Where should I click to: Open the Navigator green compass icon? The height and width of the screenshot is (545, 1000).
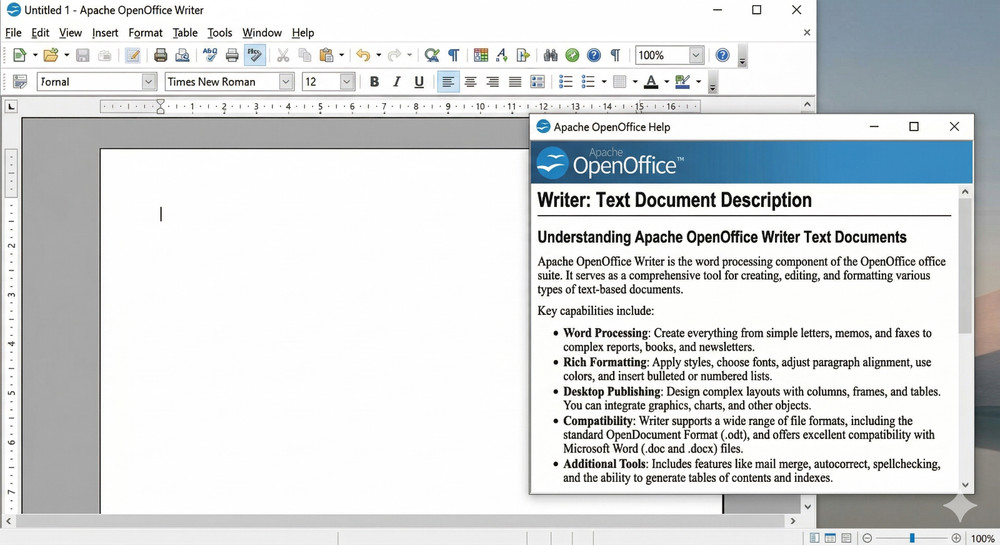tap(572, 55)
